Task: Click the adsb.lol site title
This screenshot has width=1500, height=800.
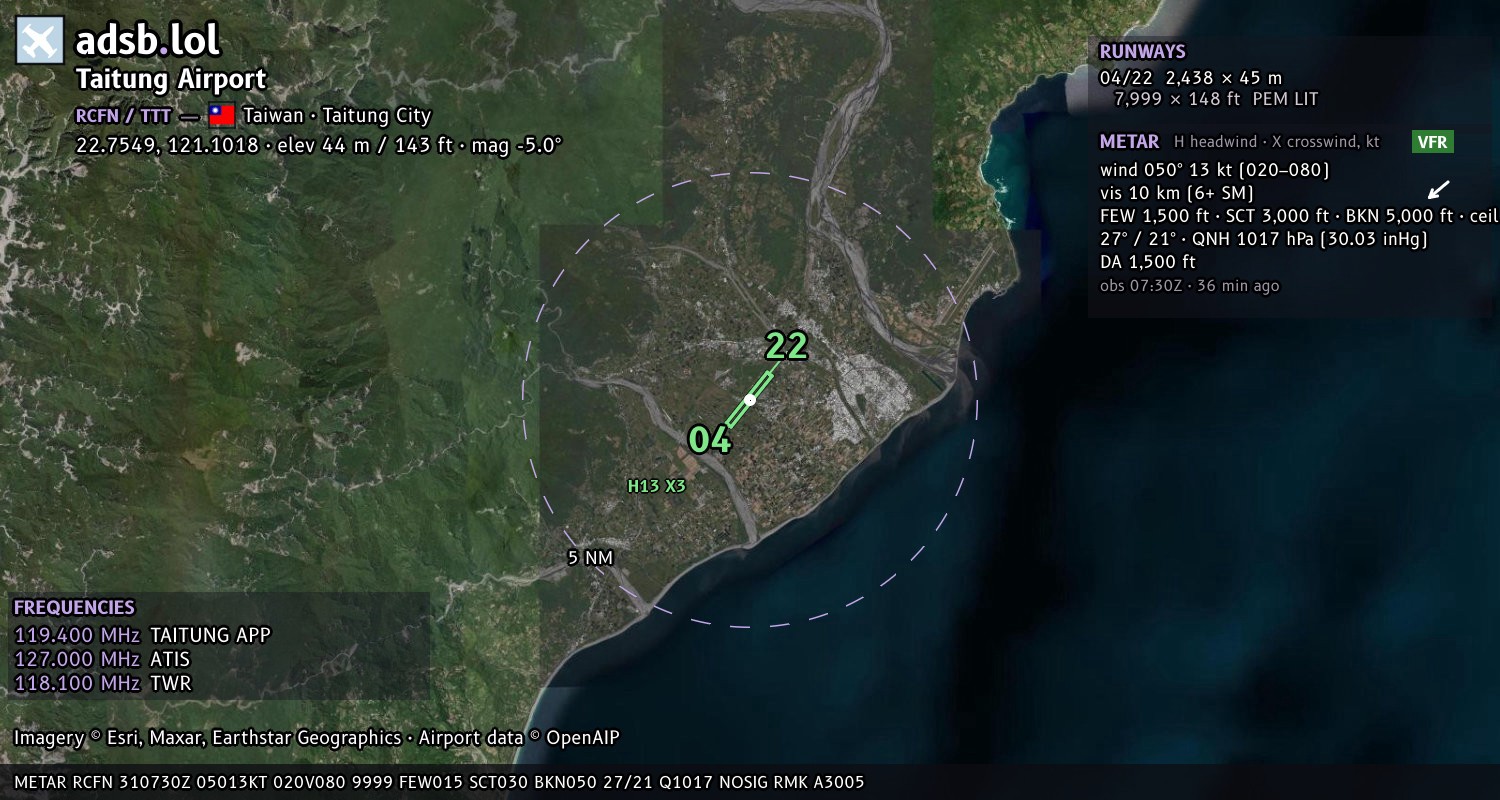Action: coord(148,41)
